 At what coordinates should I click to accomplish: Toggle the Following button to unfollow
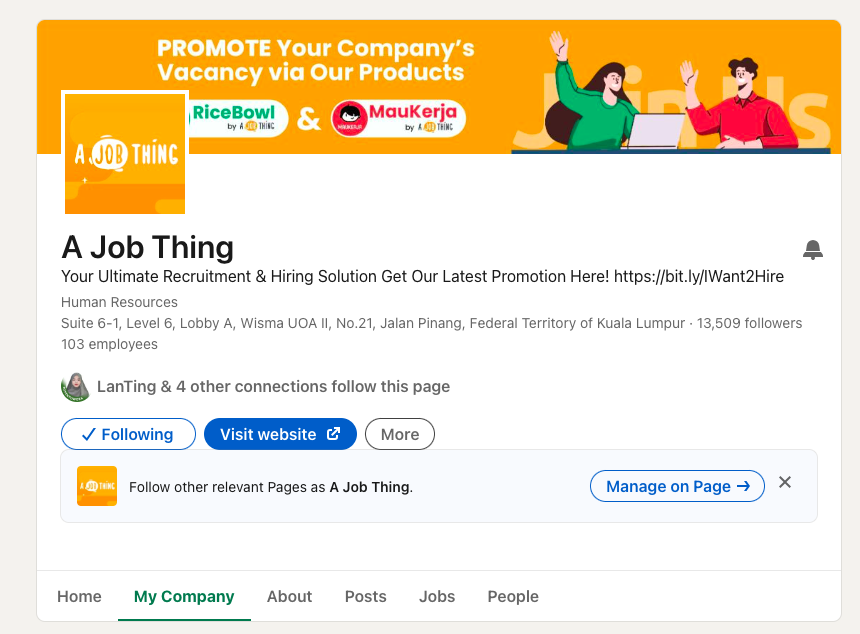[x=126, y=434]
